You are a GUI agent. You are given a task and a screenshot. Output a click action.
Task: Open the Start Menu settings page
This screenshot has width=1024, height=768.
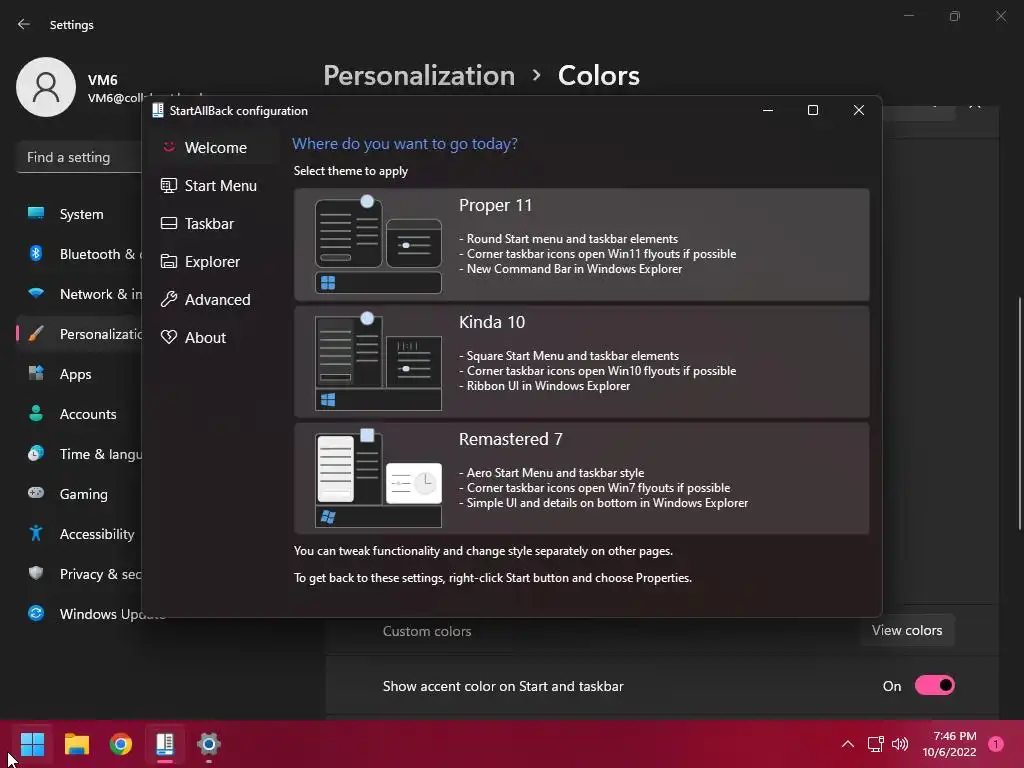pos(213,185)
